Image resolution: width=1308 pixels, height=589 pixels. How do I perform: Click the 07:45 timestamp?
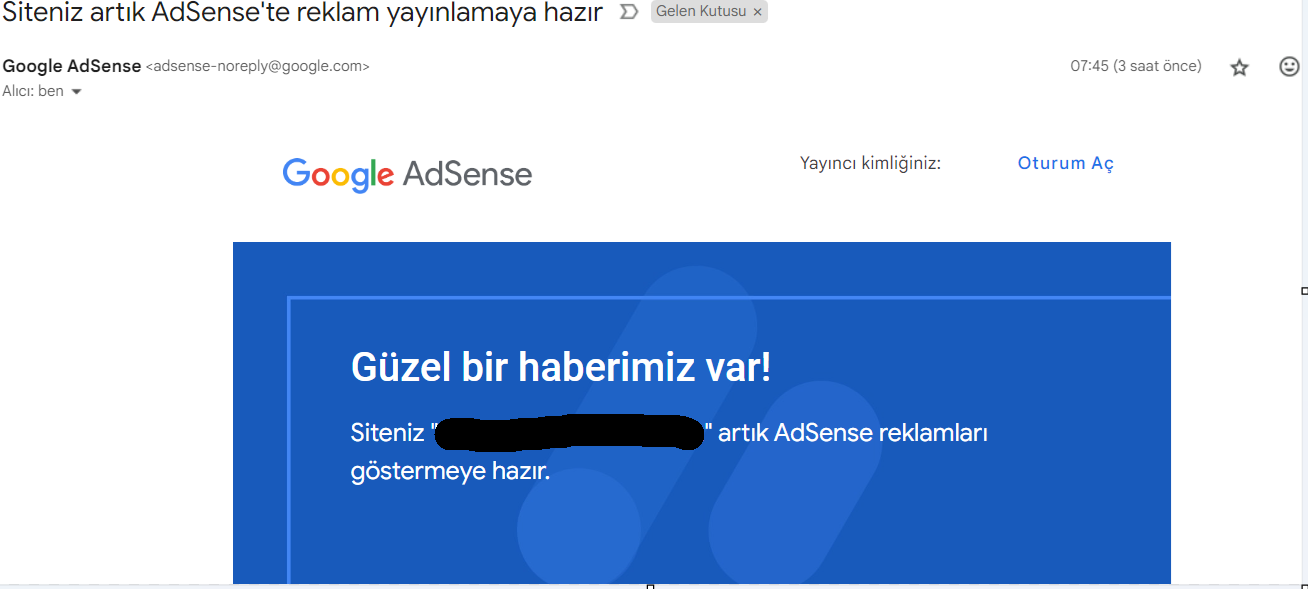[x=1135, y=66]
